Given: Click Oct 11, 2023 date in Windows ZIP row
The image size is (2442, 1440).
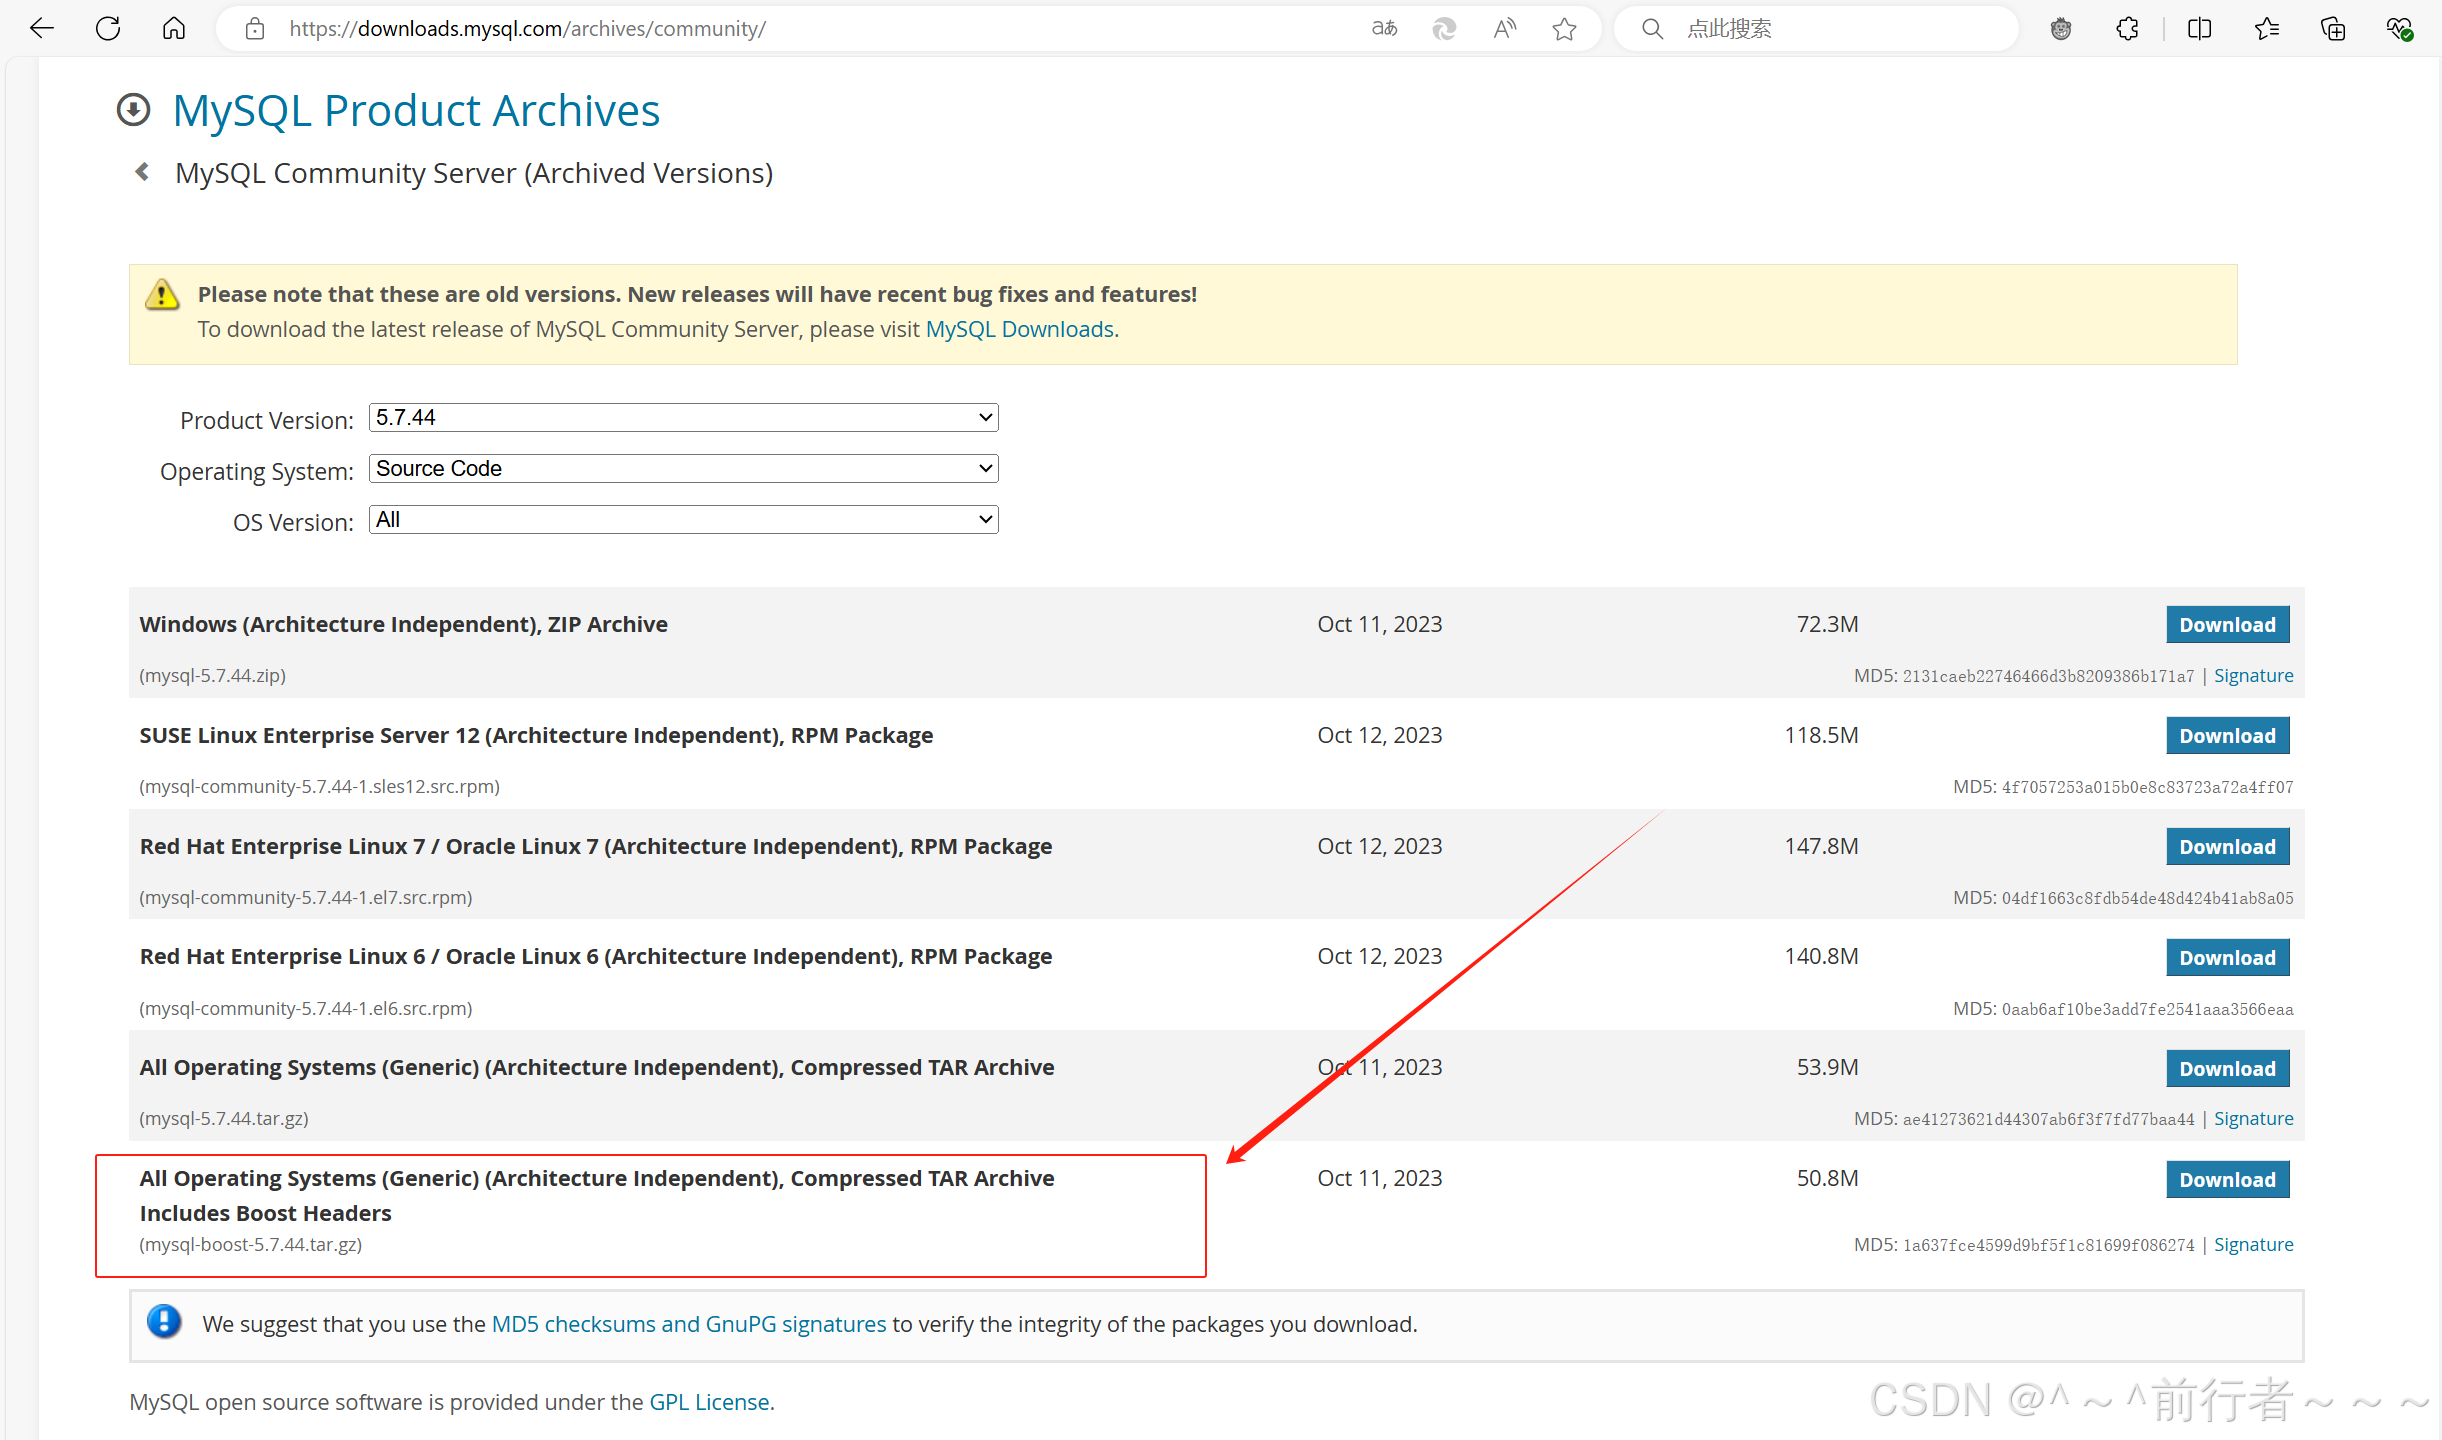Looking at the screenshot, I should pyautogui.click(x=1379, y=624).
